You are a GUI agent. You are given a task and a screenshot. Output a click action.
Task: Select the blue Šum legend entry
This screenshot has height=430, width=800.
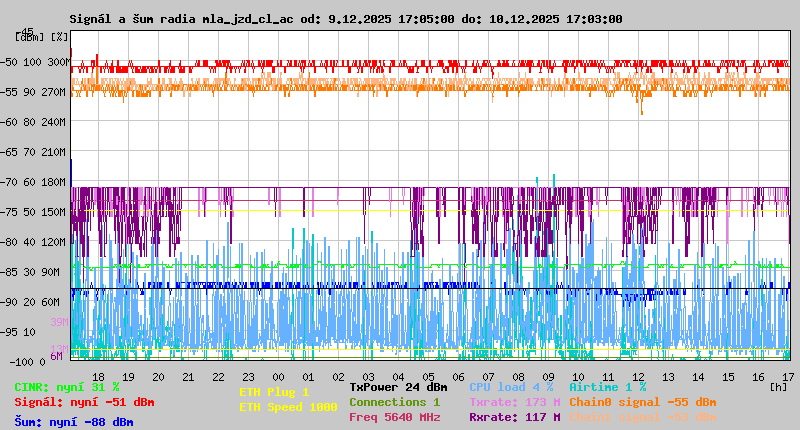[x=74, y=422]
